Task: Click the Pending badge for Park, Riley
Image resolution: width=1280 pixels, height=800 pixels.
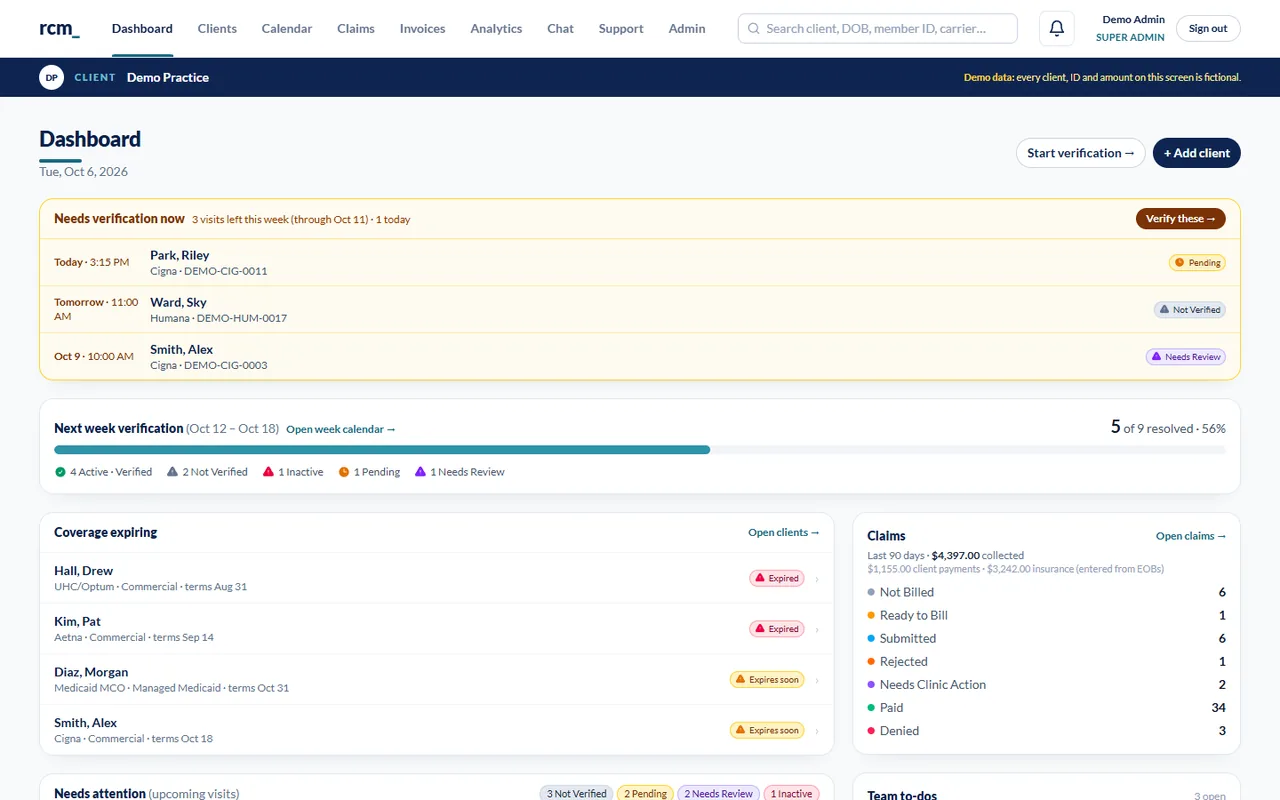Action: tap(1197, 263)
